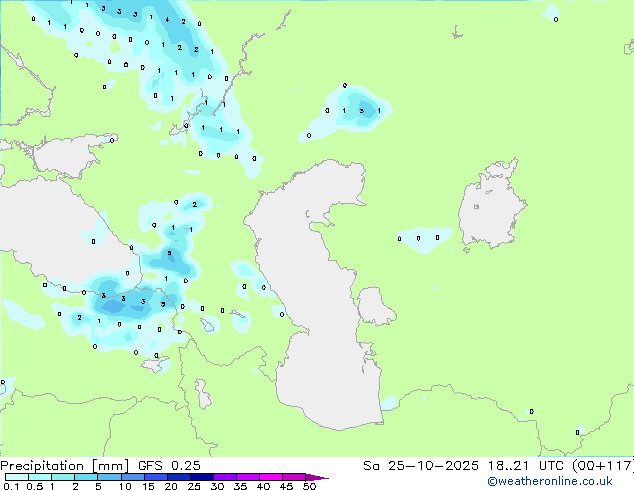Open the weatheronline.co.uk copyright link
This screenshot has width=634, height=490.
(x=550, y=481)
